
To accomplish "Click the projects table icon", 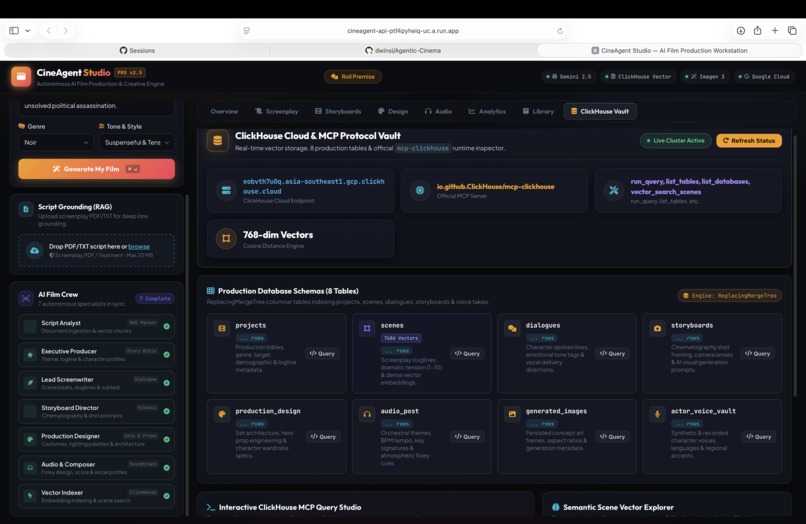I will pos(222,328).
